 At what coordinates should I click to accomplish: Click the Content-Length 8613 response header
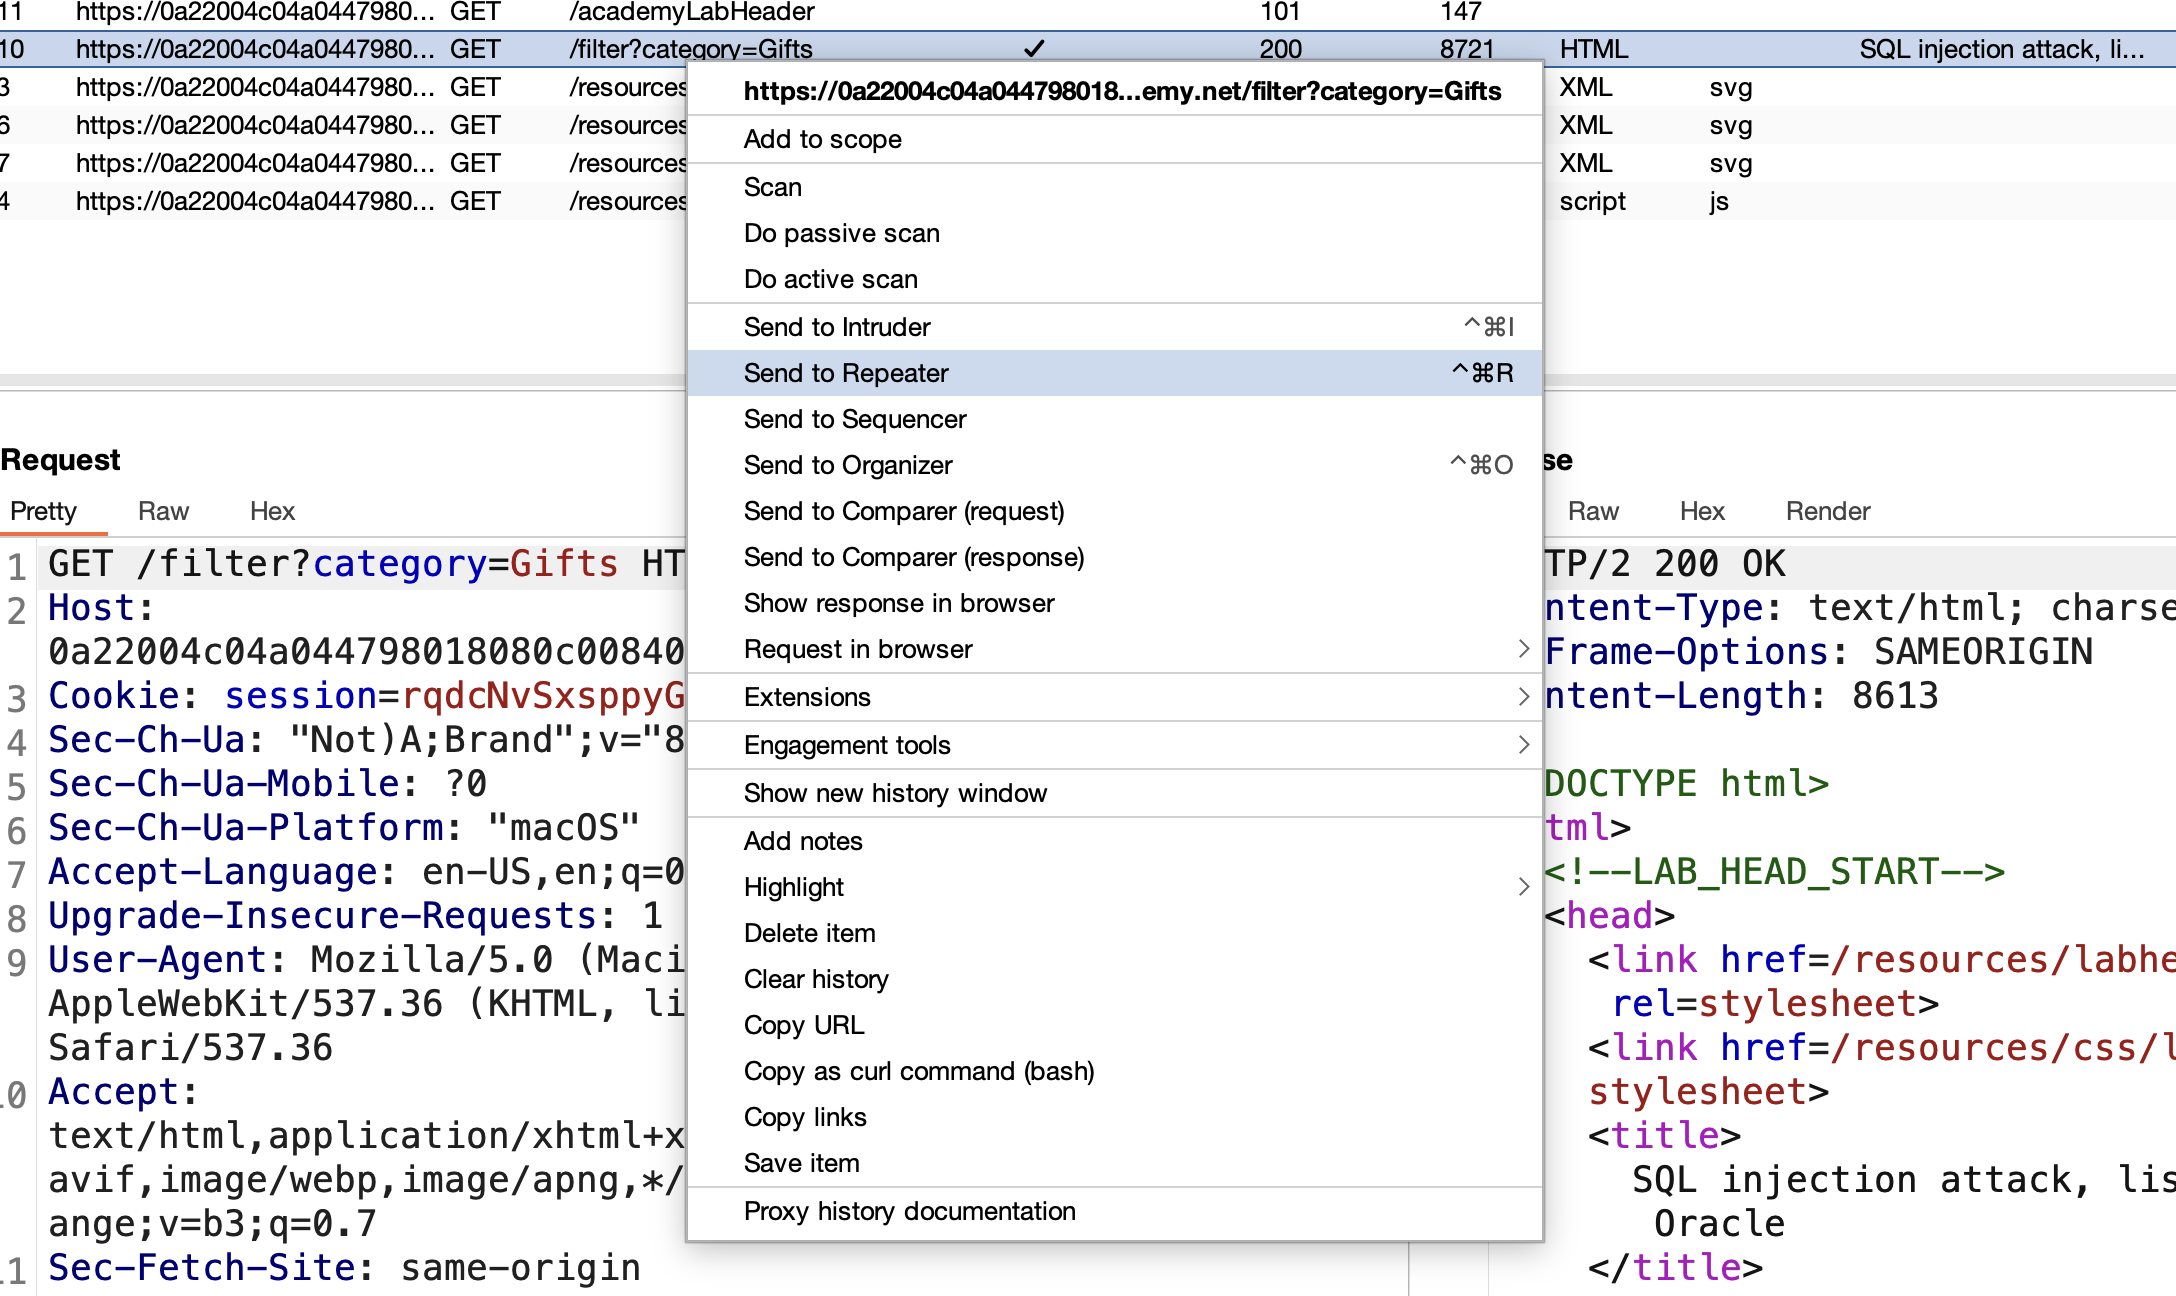tap(1742, 696)
